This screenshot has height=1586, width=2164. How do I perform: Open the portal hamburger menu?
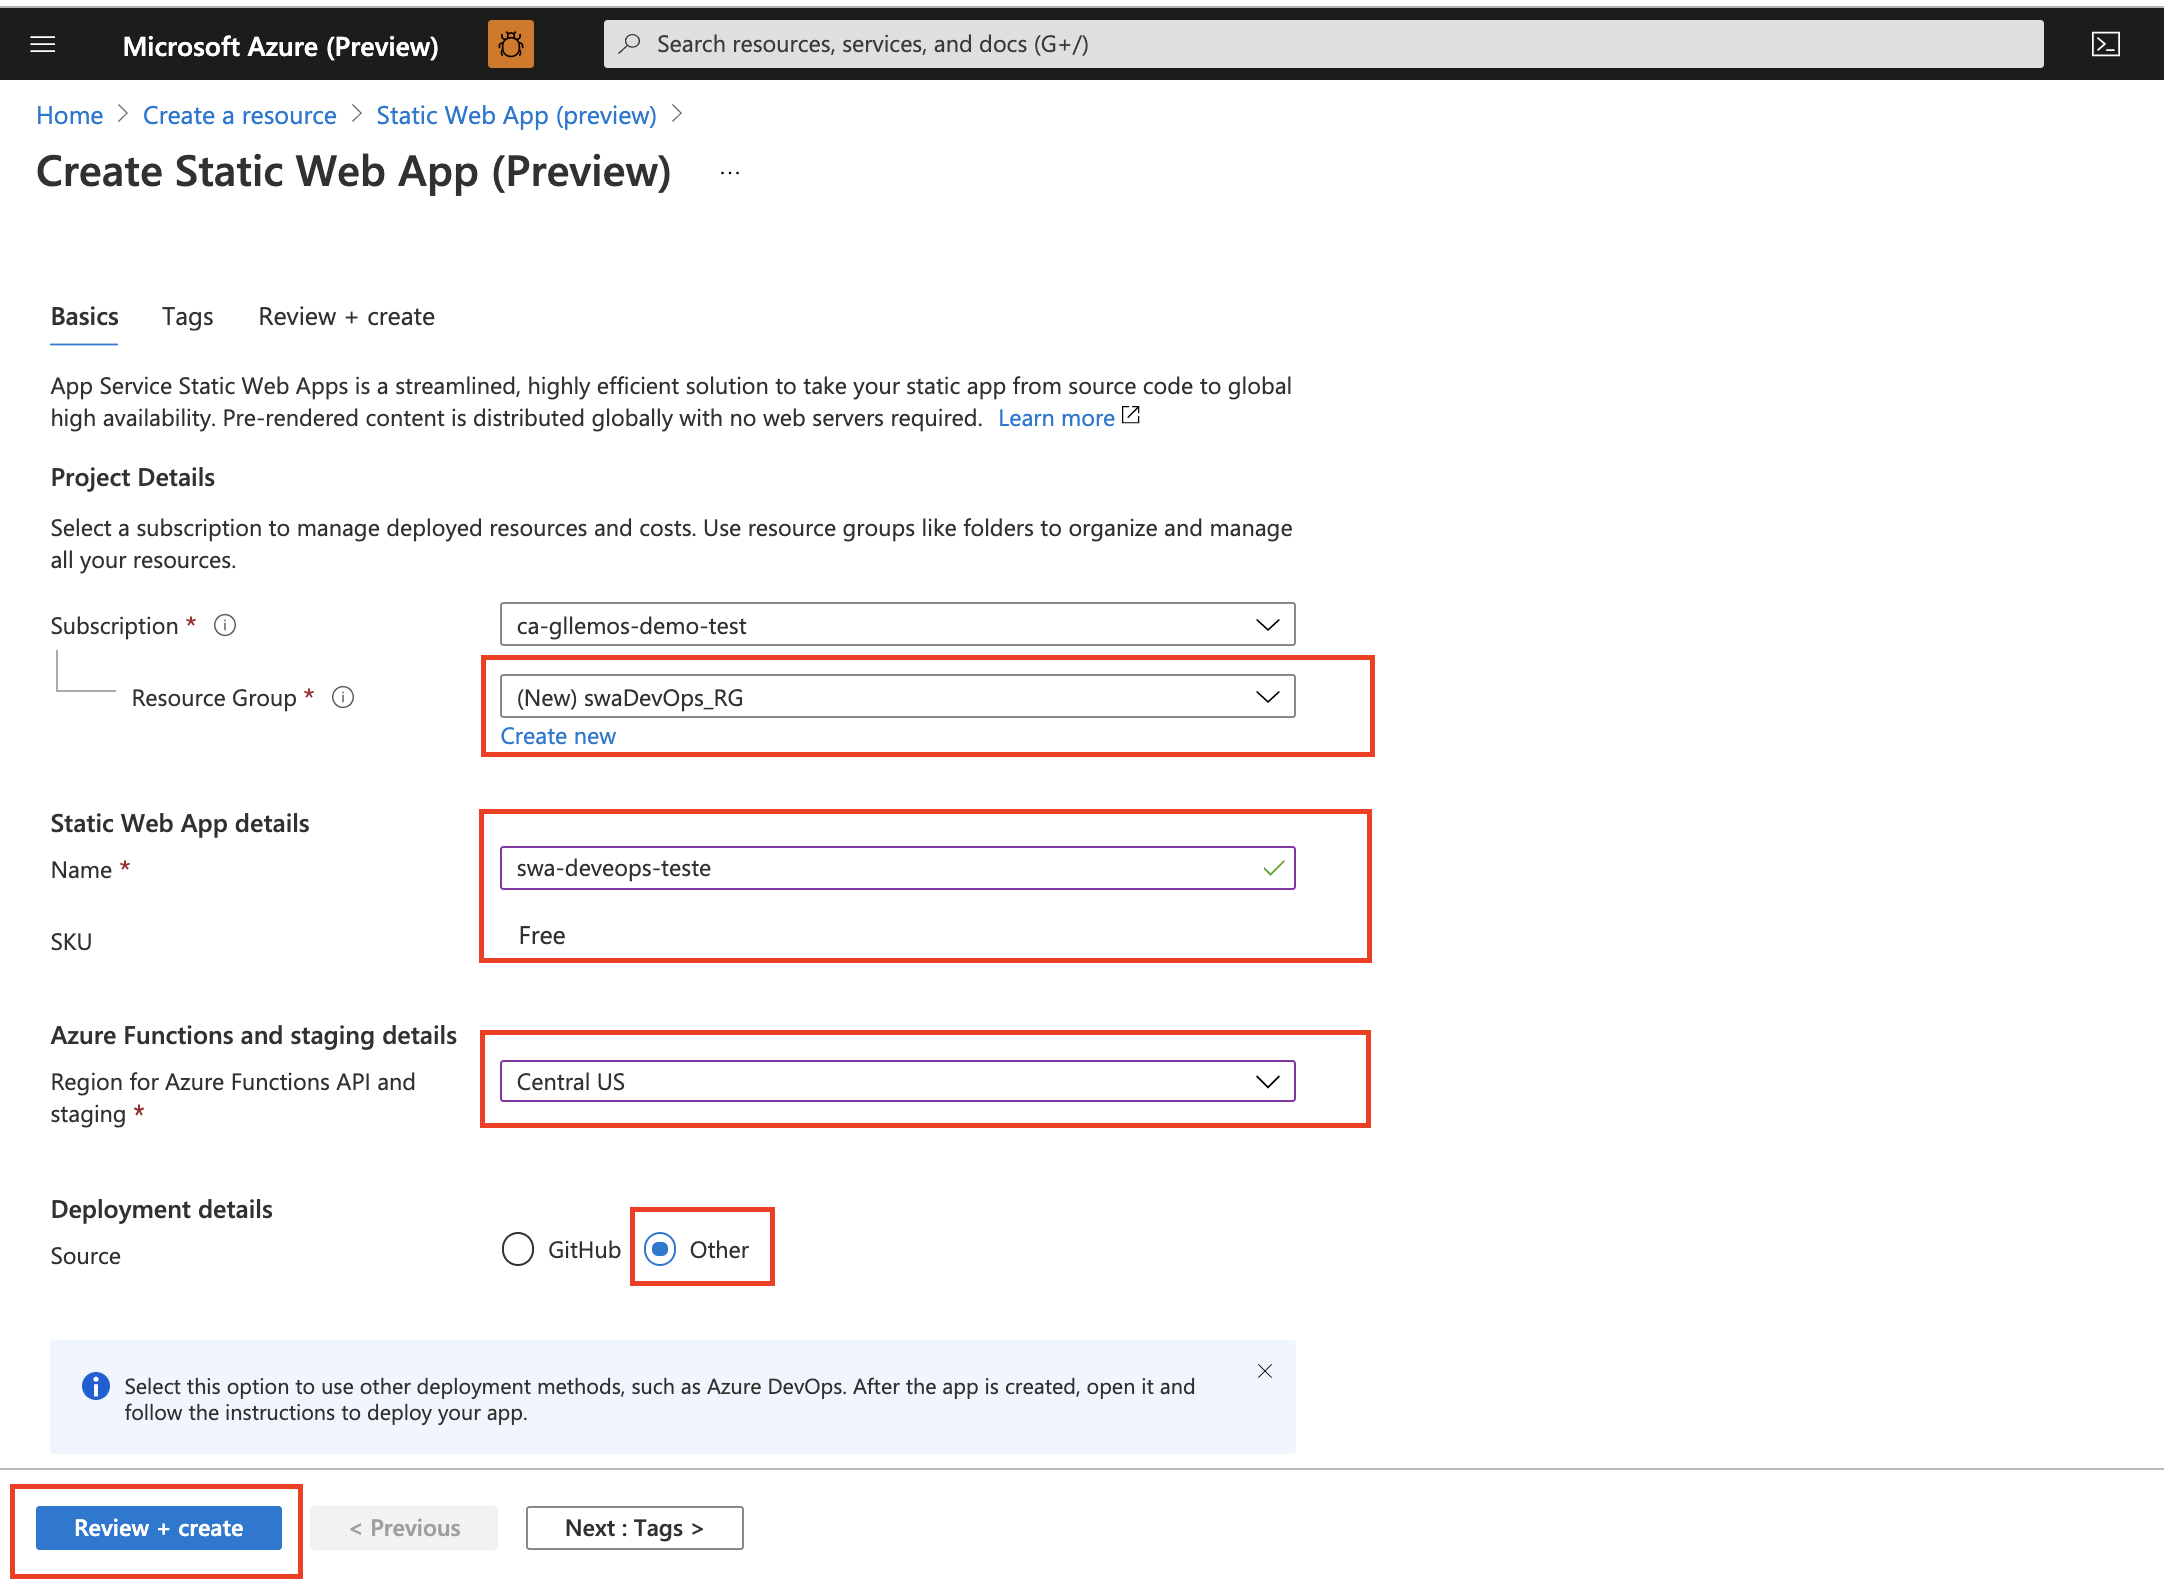pyautogui.click(x=43, y=45)
